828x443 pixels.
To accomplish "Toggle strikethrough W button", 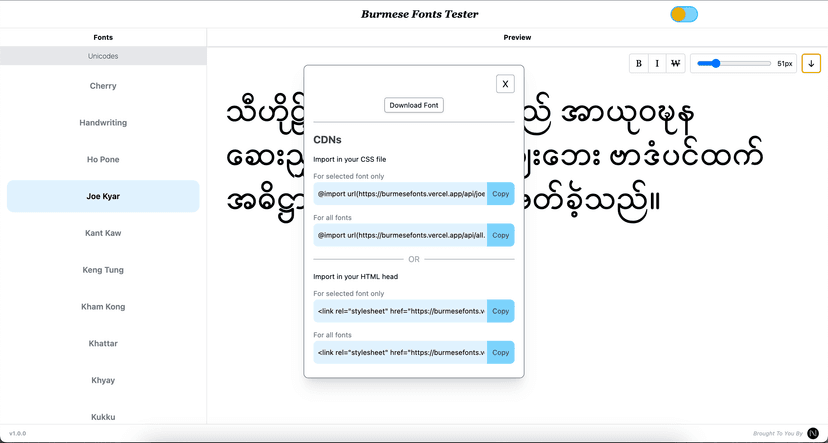I will click(x=675, y=63).
